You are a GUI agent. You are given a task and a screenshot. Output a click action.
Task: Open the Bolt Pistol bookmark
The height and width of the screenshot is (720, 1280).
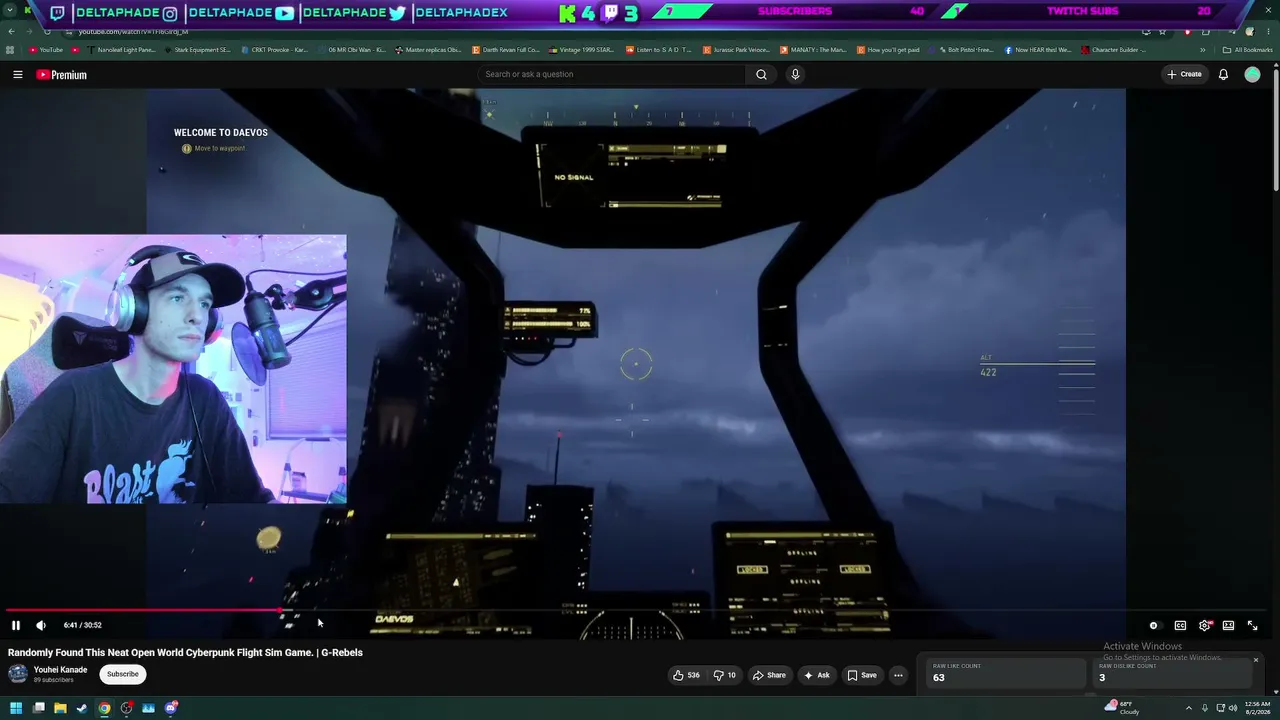coord(962,50)
